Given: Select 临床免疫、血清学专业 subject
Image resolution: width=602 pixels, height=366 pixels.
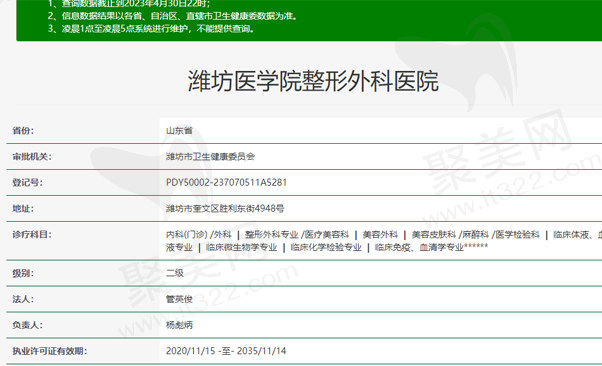Looking at the screenshot, I should [x=419, y=247].
